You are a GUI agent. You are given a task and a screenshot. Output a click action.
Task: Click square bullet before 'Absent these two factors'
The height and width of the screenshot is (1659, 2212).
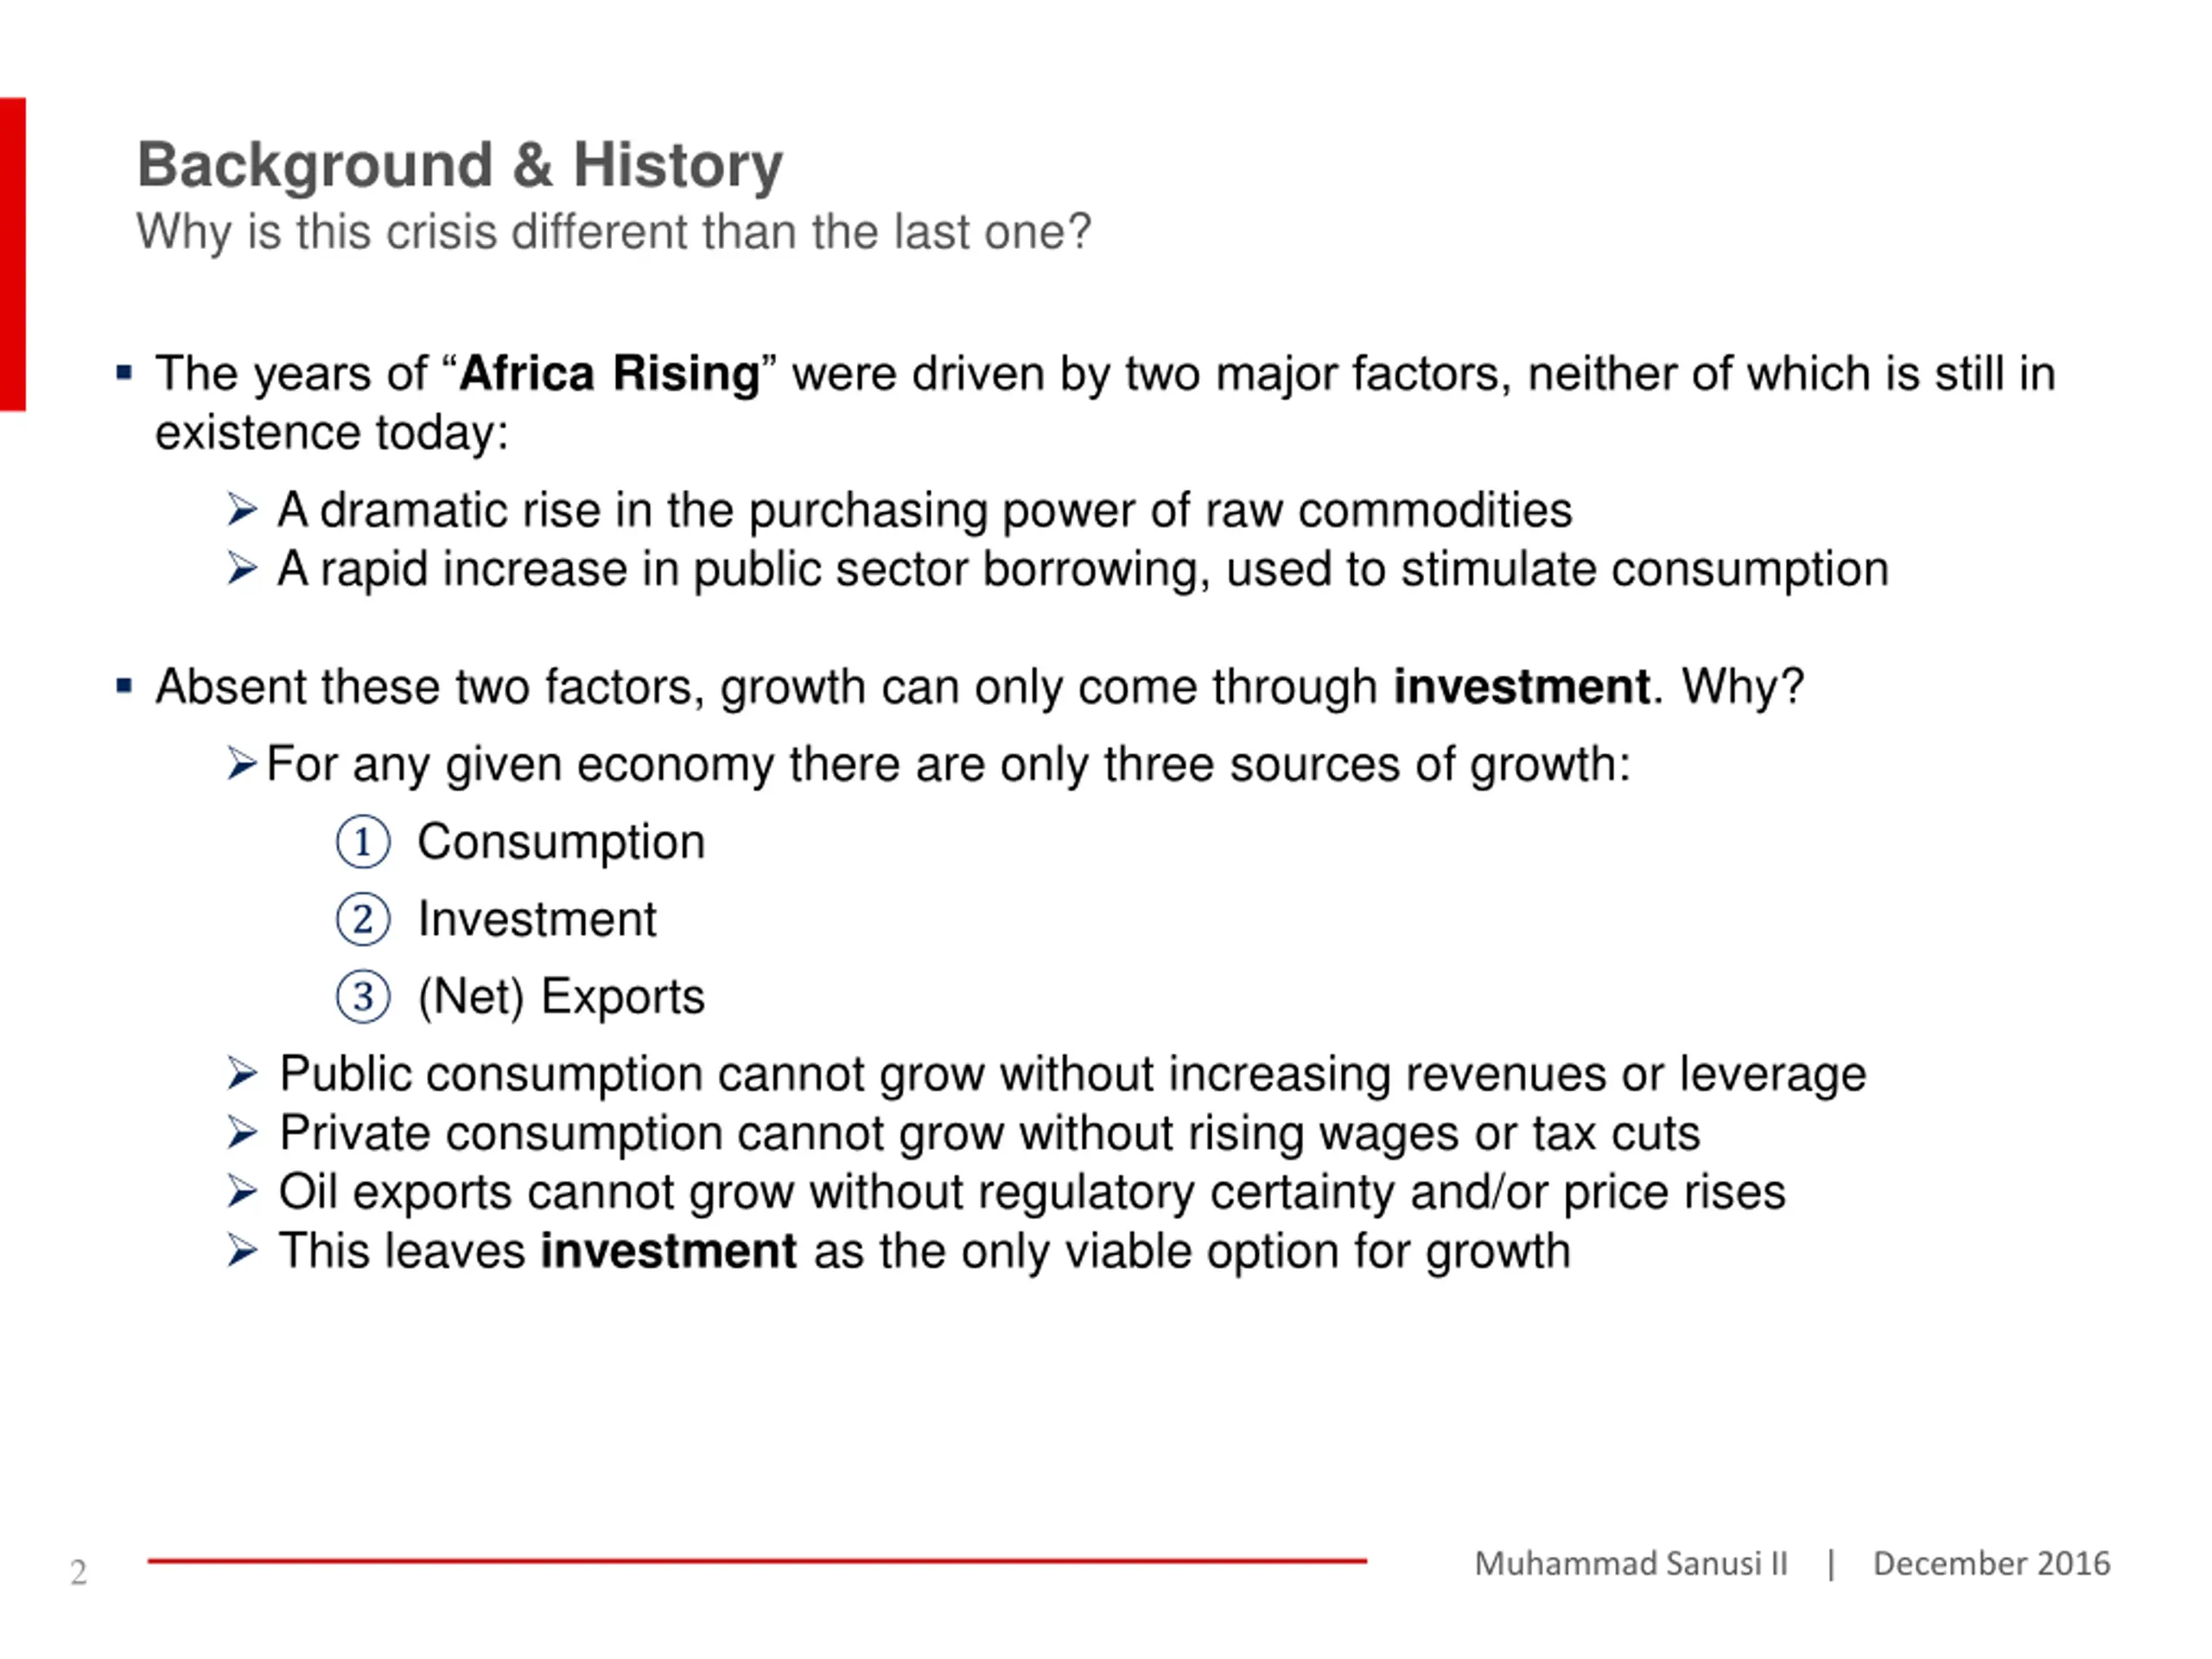124,687
